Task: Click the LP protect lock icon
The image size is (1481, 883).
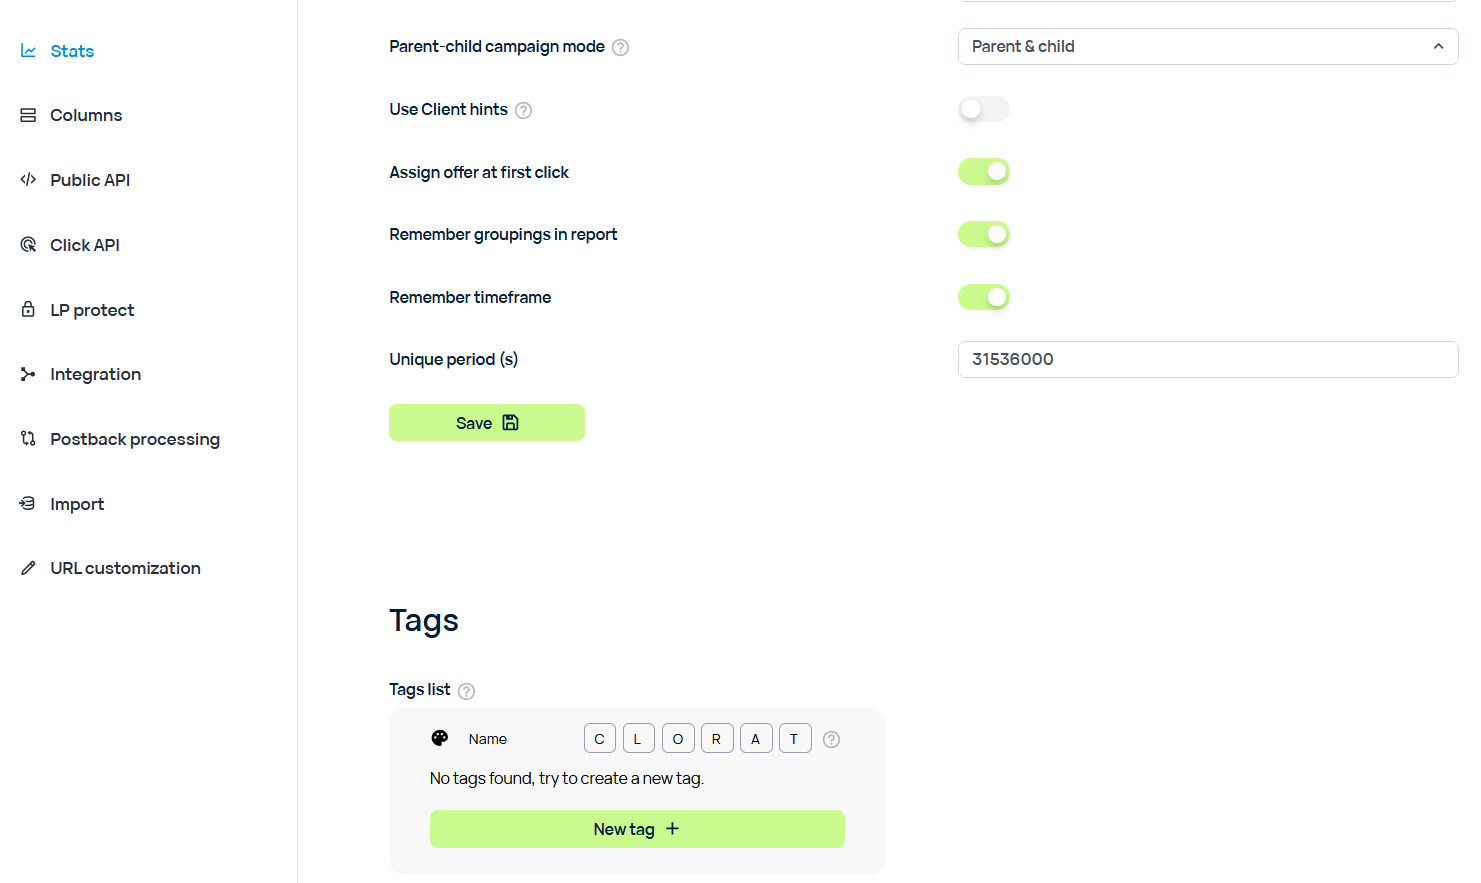Action: [x=28, y=310]
